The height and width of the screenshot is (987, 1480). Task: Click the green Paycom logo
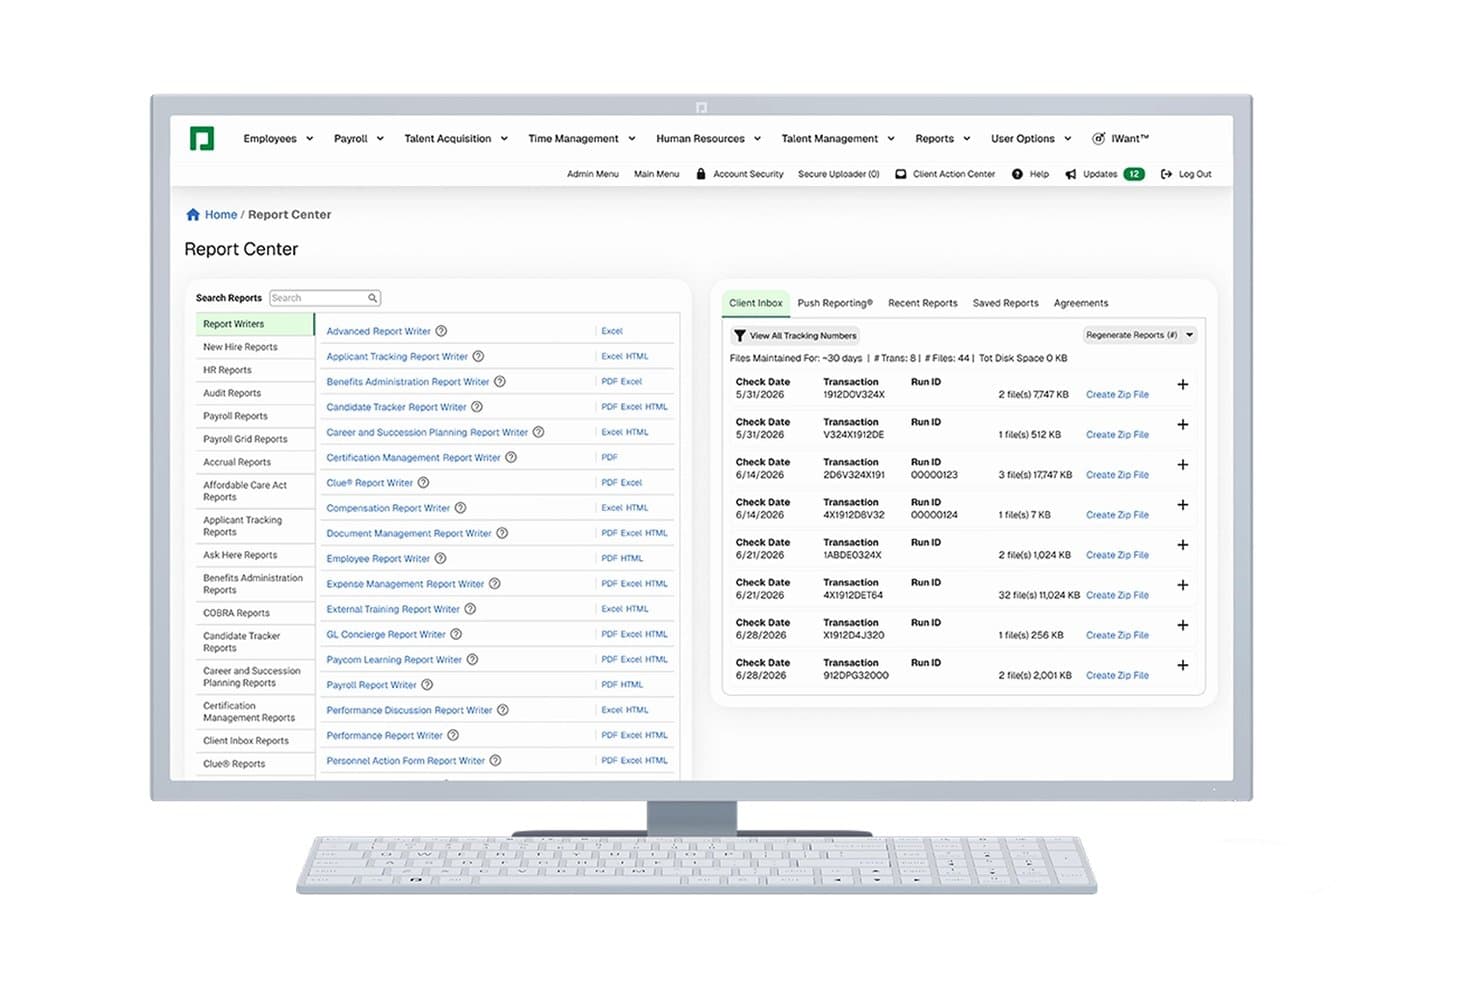click(x=202, y=138)
